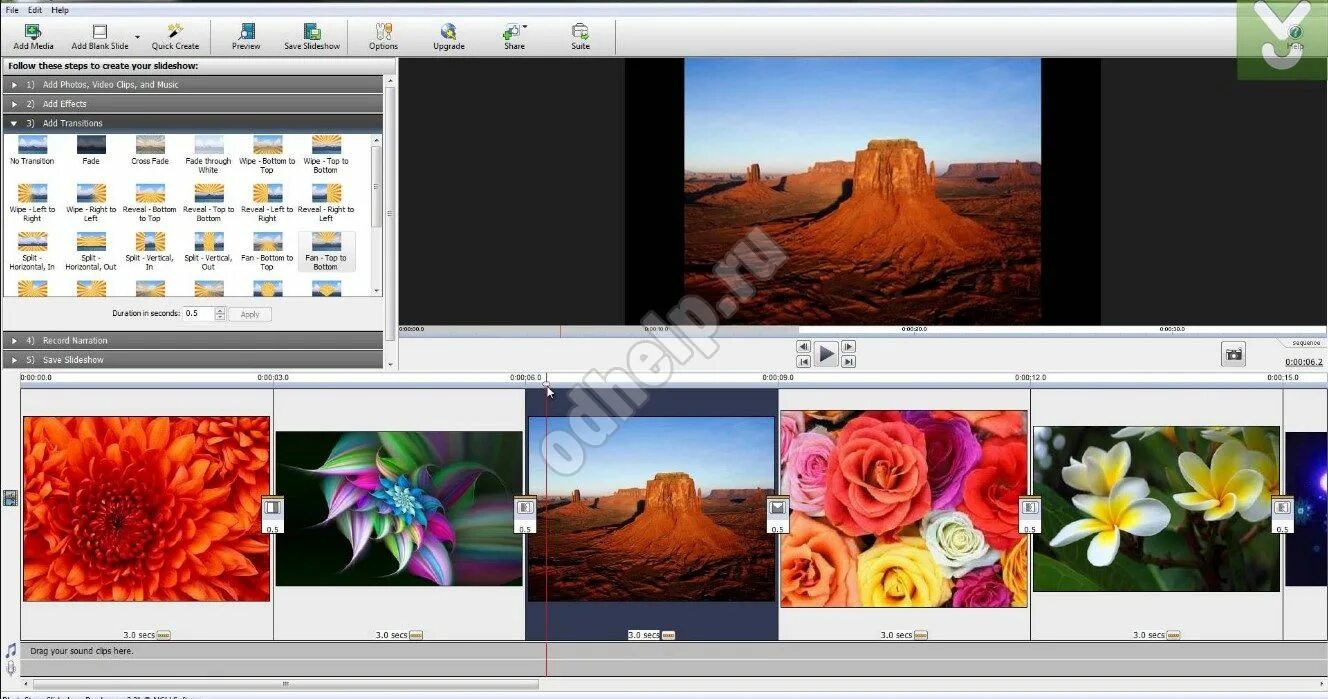Click the Preview toolbar icon
The image size is (1328, 699).
point(246,36)
